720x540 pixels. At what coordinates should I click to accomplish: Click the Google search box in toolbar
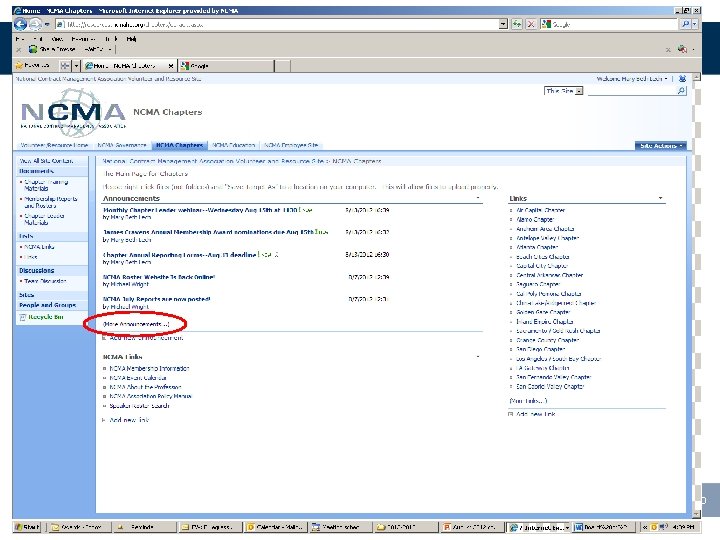coord(611,24)
